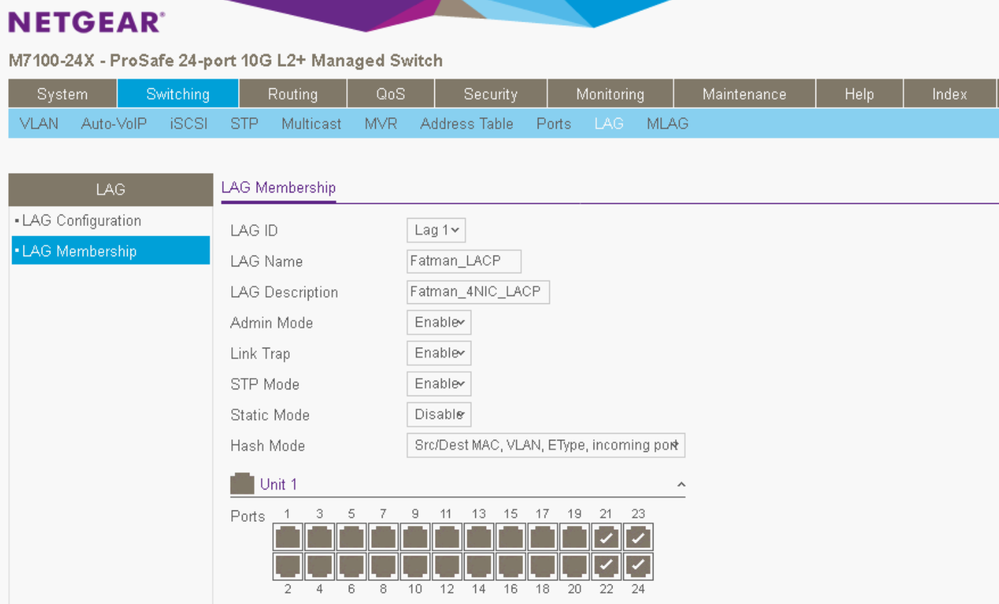This screenshot has width=999, height=604.
Task: Open the Monitoring tab
Action: point(610,94)
